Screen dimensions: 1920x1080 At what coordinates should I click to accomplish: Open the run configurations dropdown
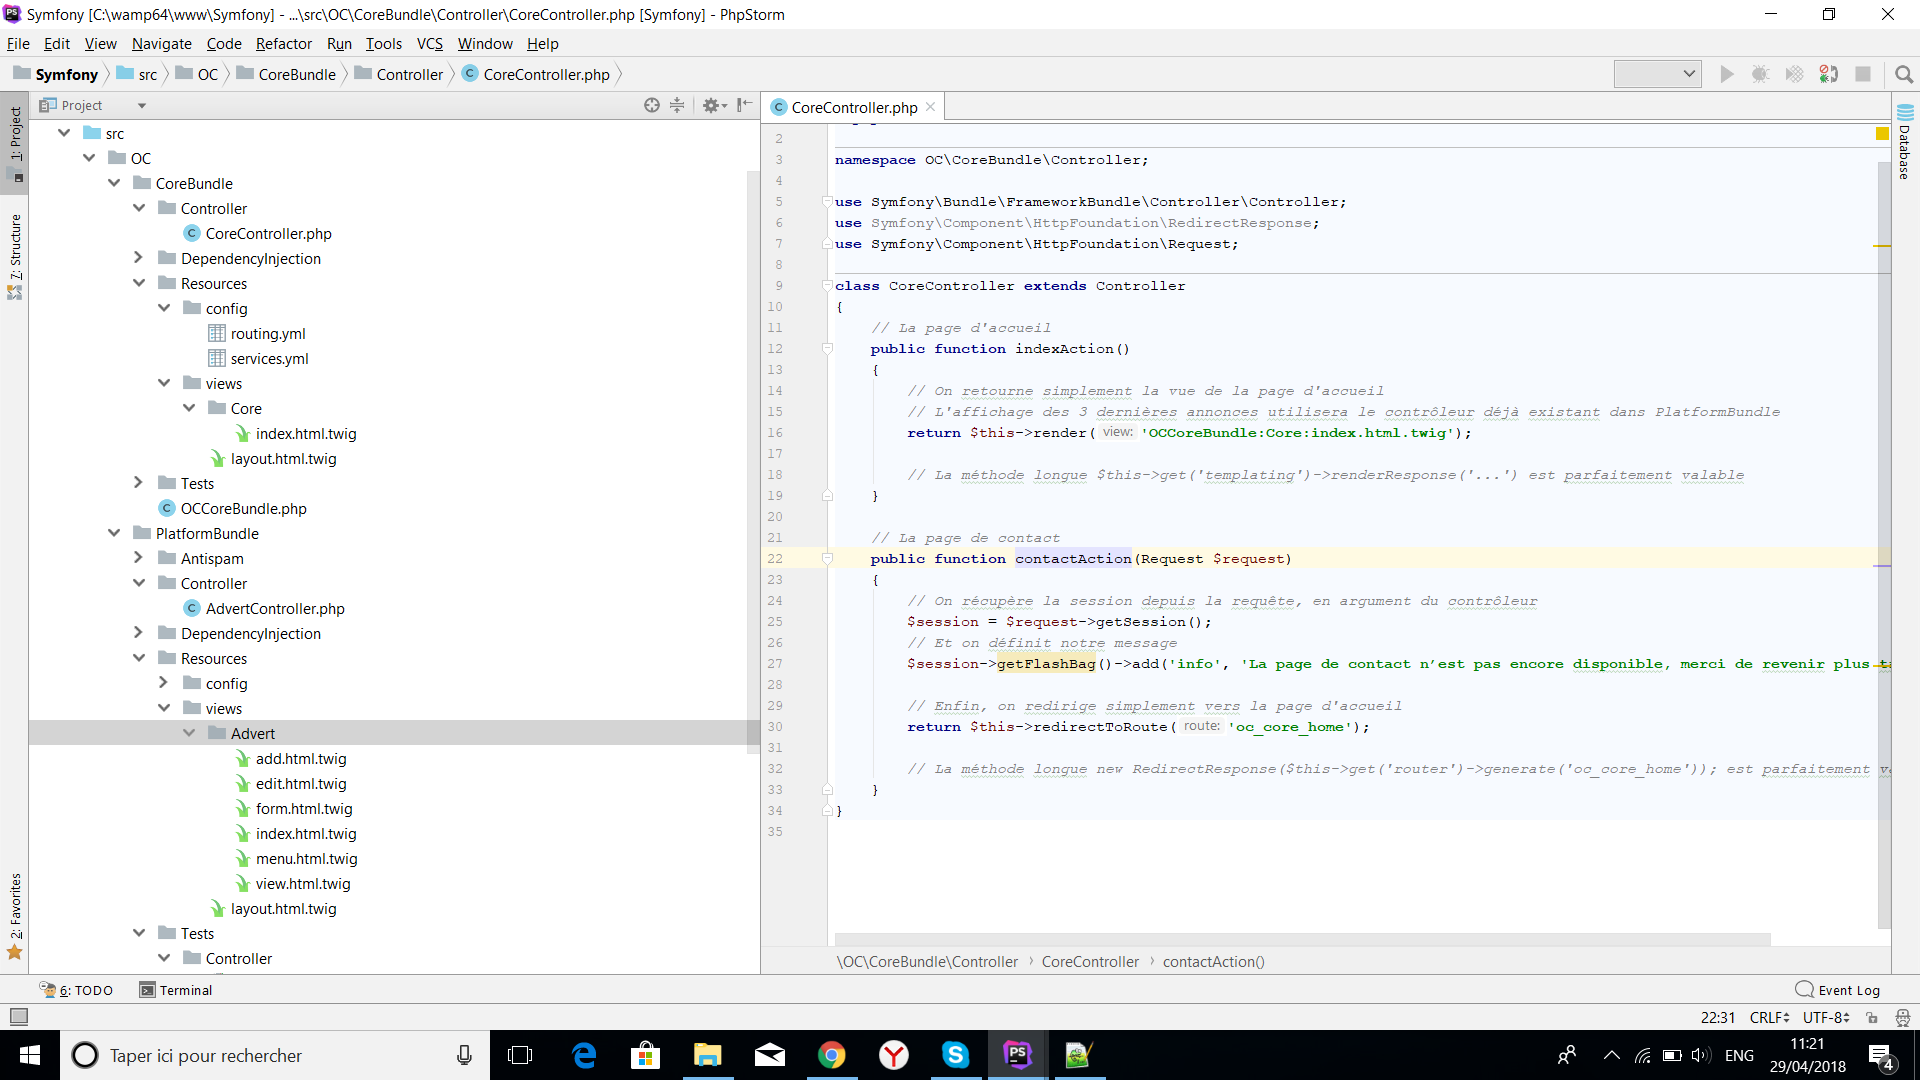tap(1658, 73)
